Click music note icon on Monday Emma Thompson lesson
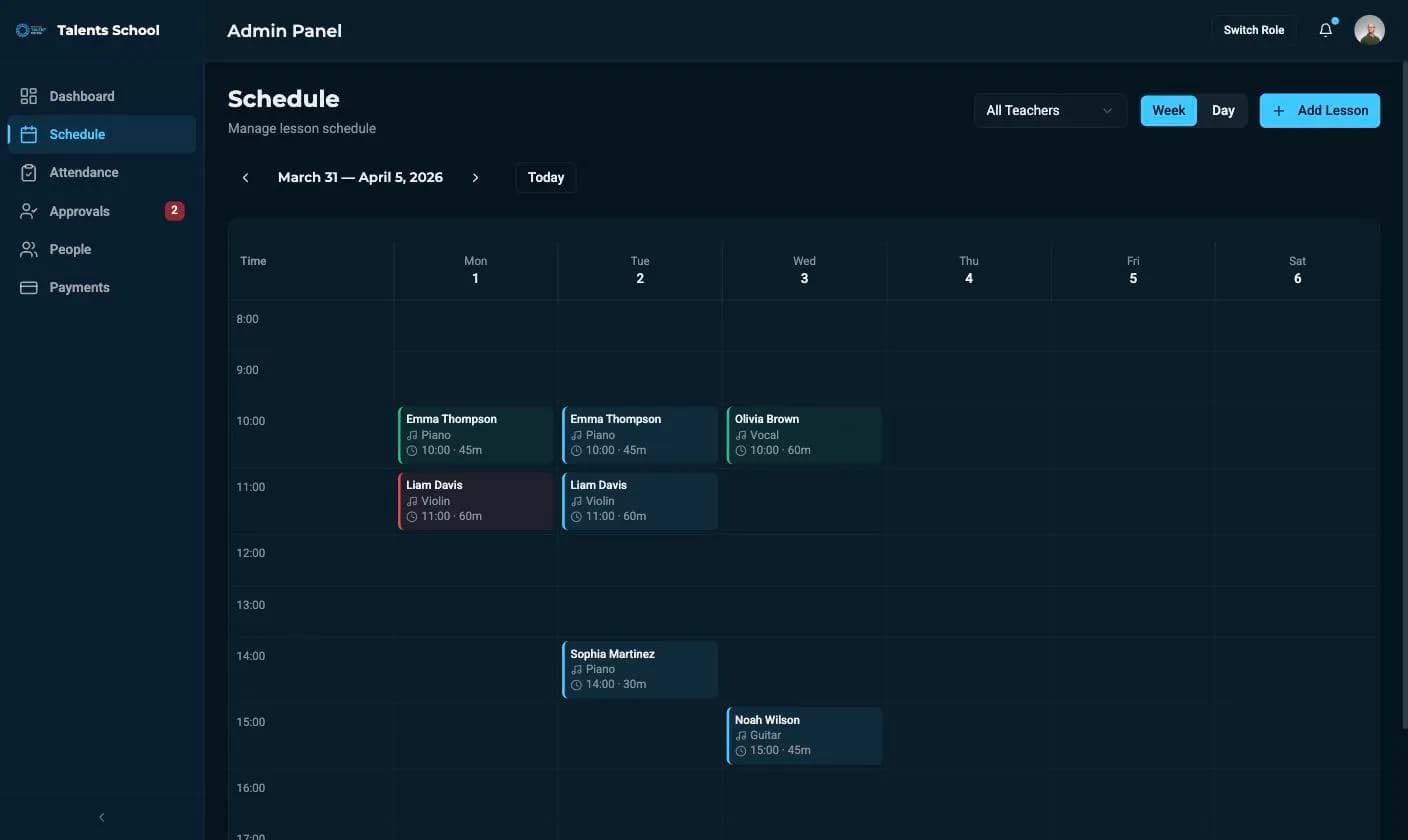The image size is (1408, 840). [412, 435]
